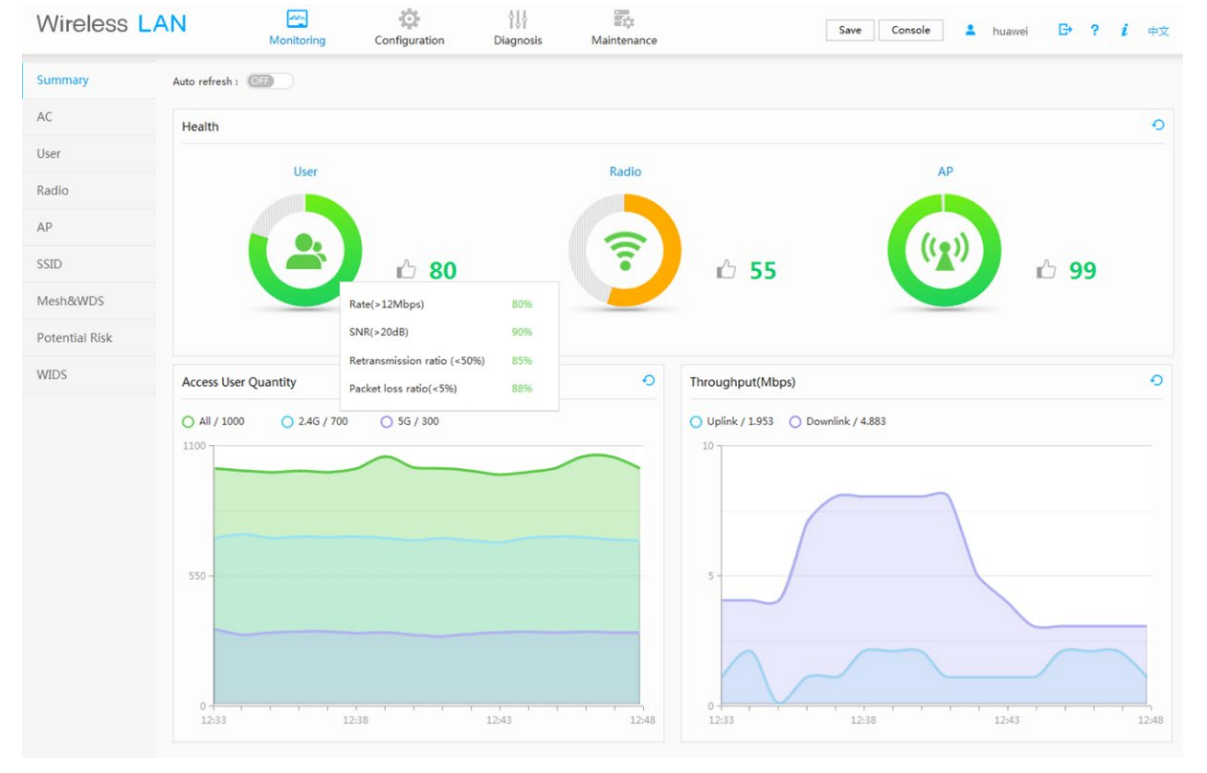Image resolution: width=1207 pixels, height=773 pixels.
Task: Click the information 'i' icon
Action: point(1125,30)
